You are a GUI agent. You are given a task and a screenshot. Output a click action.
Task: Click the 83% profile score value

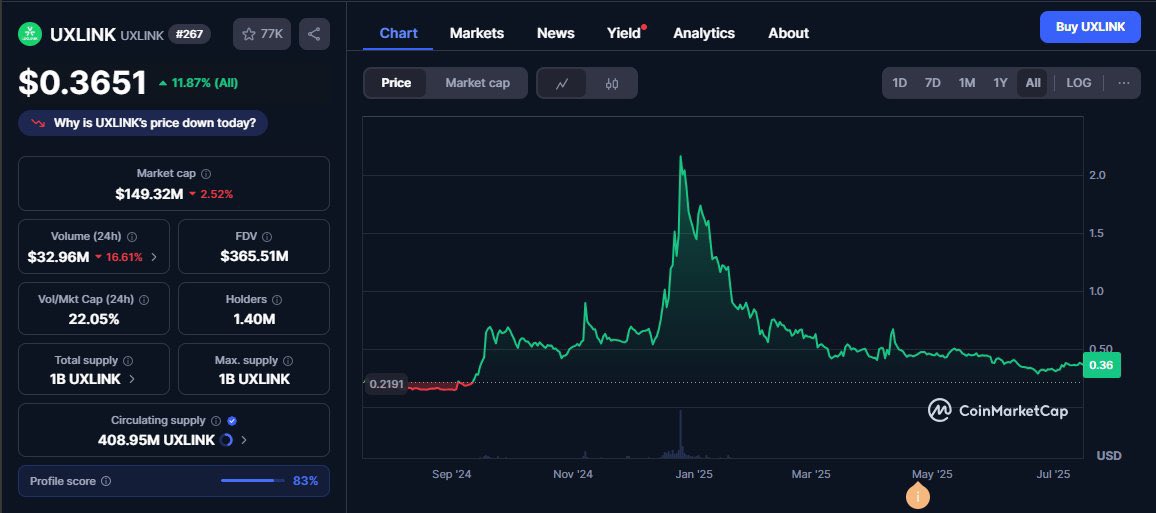point(305,481)
